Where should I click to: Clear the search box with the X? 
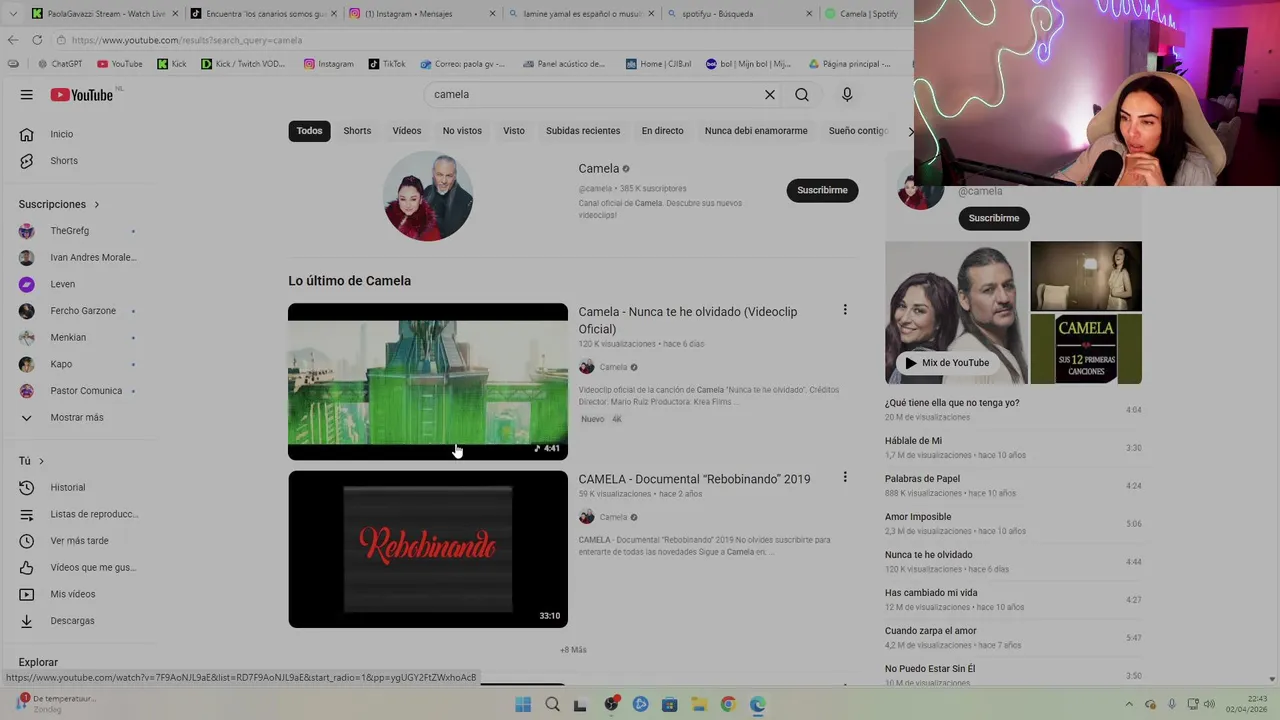click(770, 95)
